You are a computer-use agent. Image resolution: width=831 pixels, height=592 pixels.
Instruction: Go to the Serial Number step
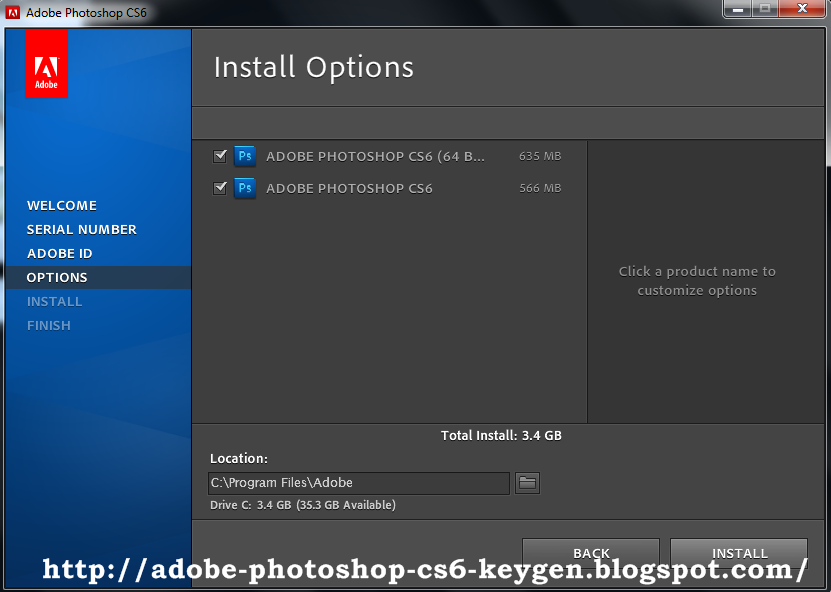click(82, 229)
